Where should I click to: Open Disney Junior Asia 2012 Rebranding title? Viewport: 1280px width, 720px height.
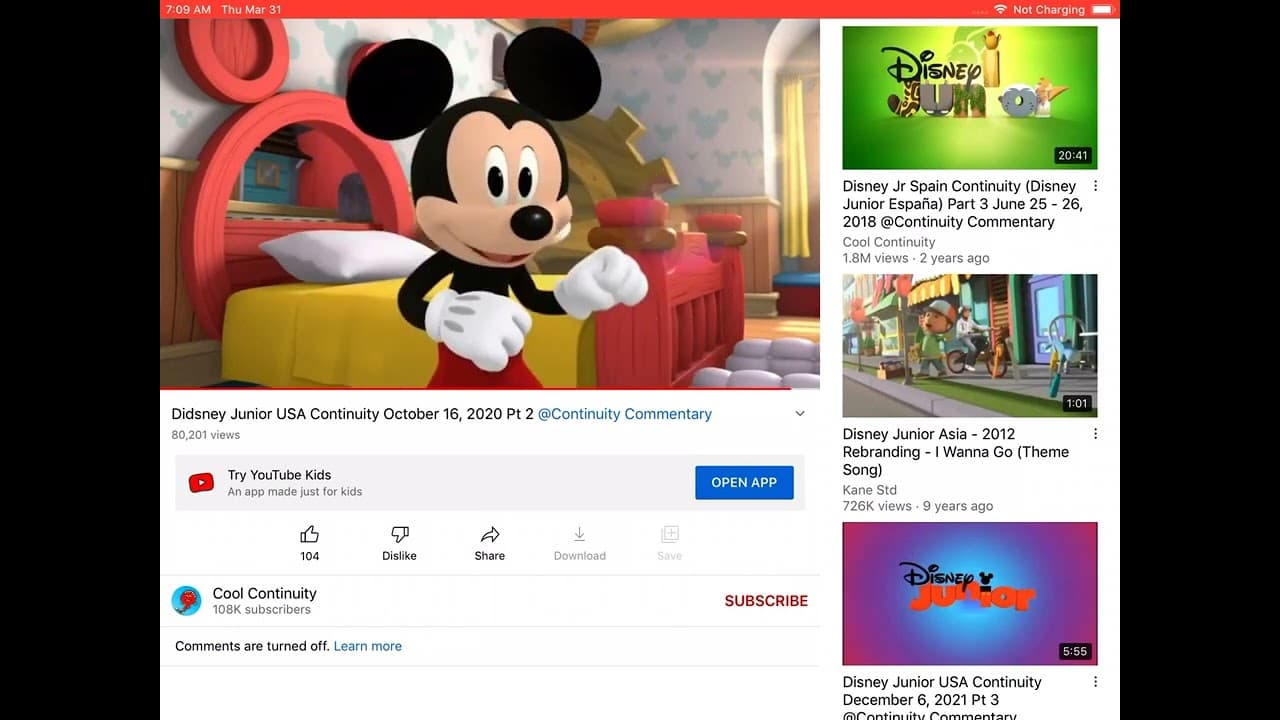click(956, 452)
